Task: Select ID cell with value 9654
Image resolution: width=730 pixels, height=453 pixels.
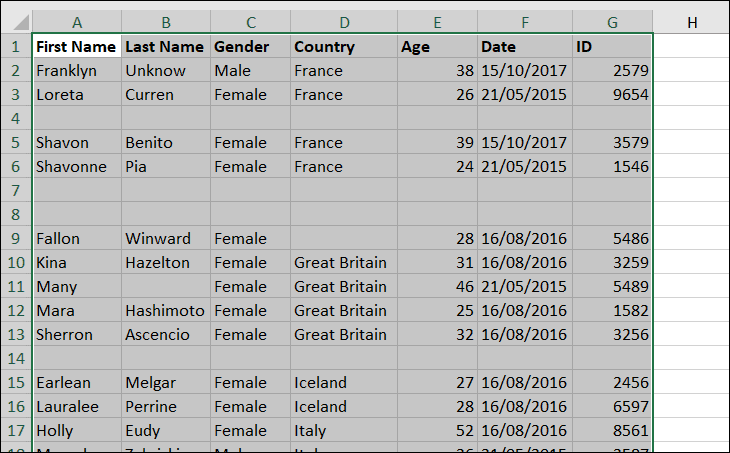Action: (x=612, y=95)
